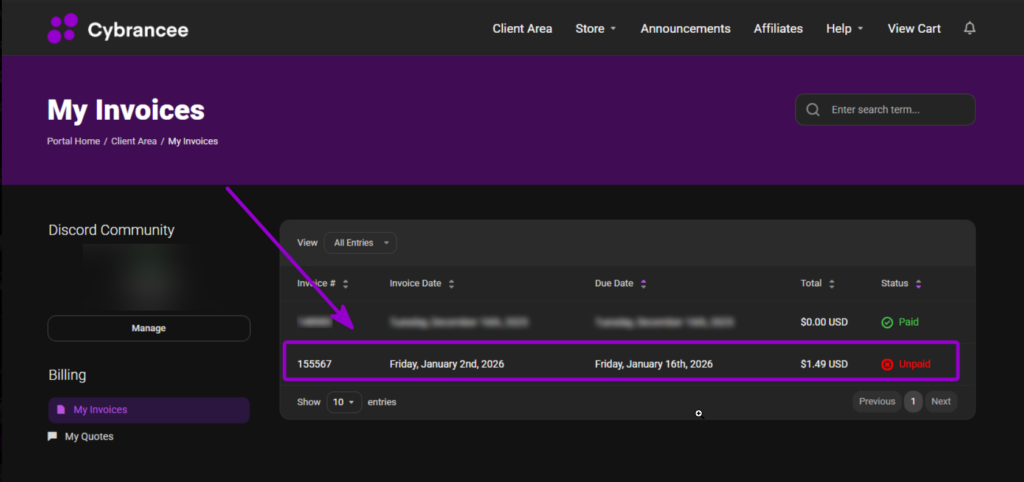The image size is (1024, 482).
Task: Go to Client Area in navbar
Action: [522, 29]
